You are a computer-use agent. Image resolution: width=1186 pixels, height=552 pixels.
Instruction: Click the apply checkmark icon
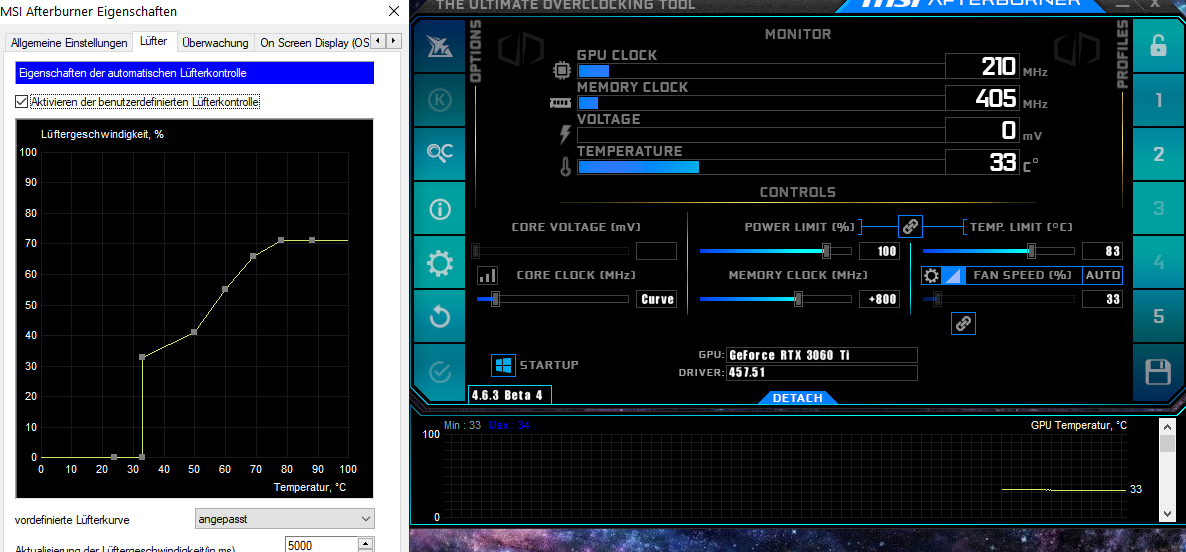pos(440,372)
